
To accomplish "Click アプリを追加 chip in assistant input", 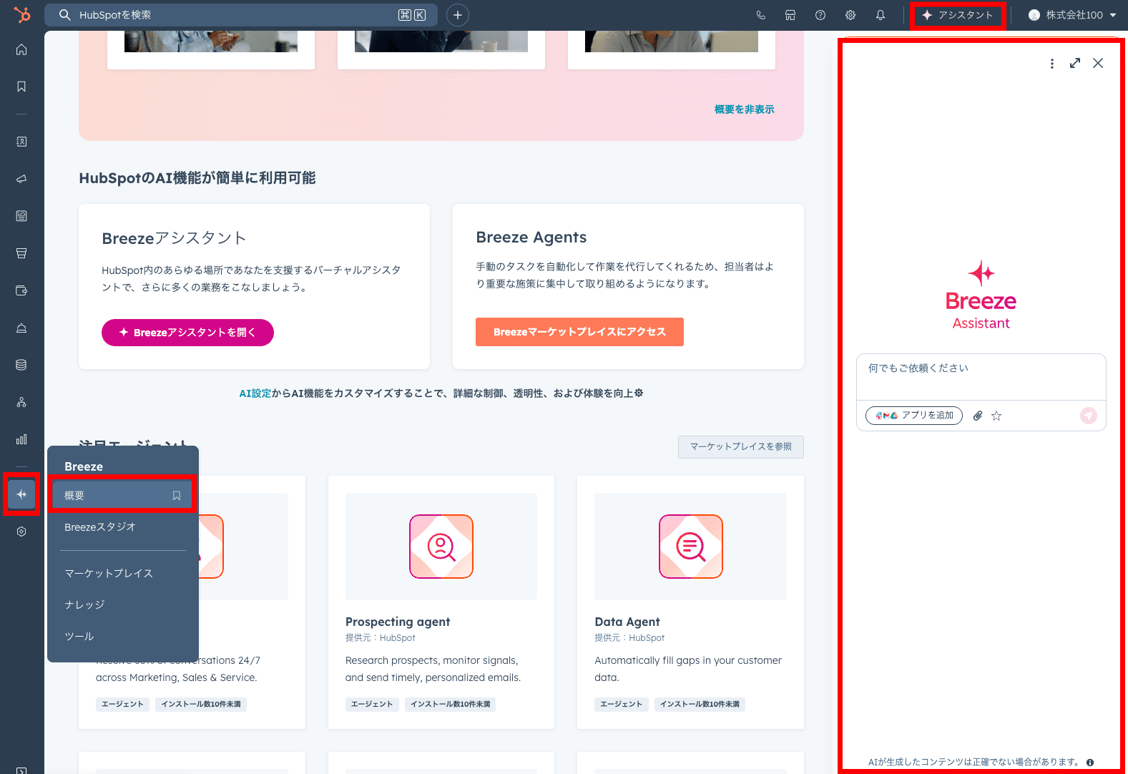I will [913, 415].
